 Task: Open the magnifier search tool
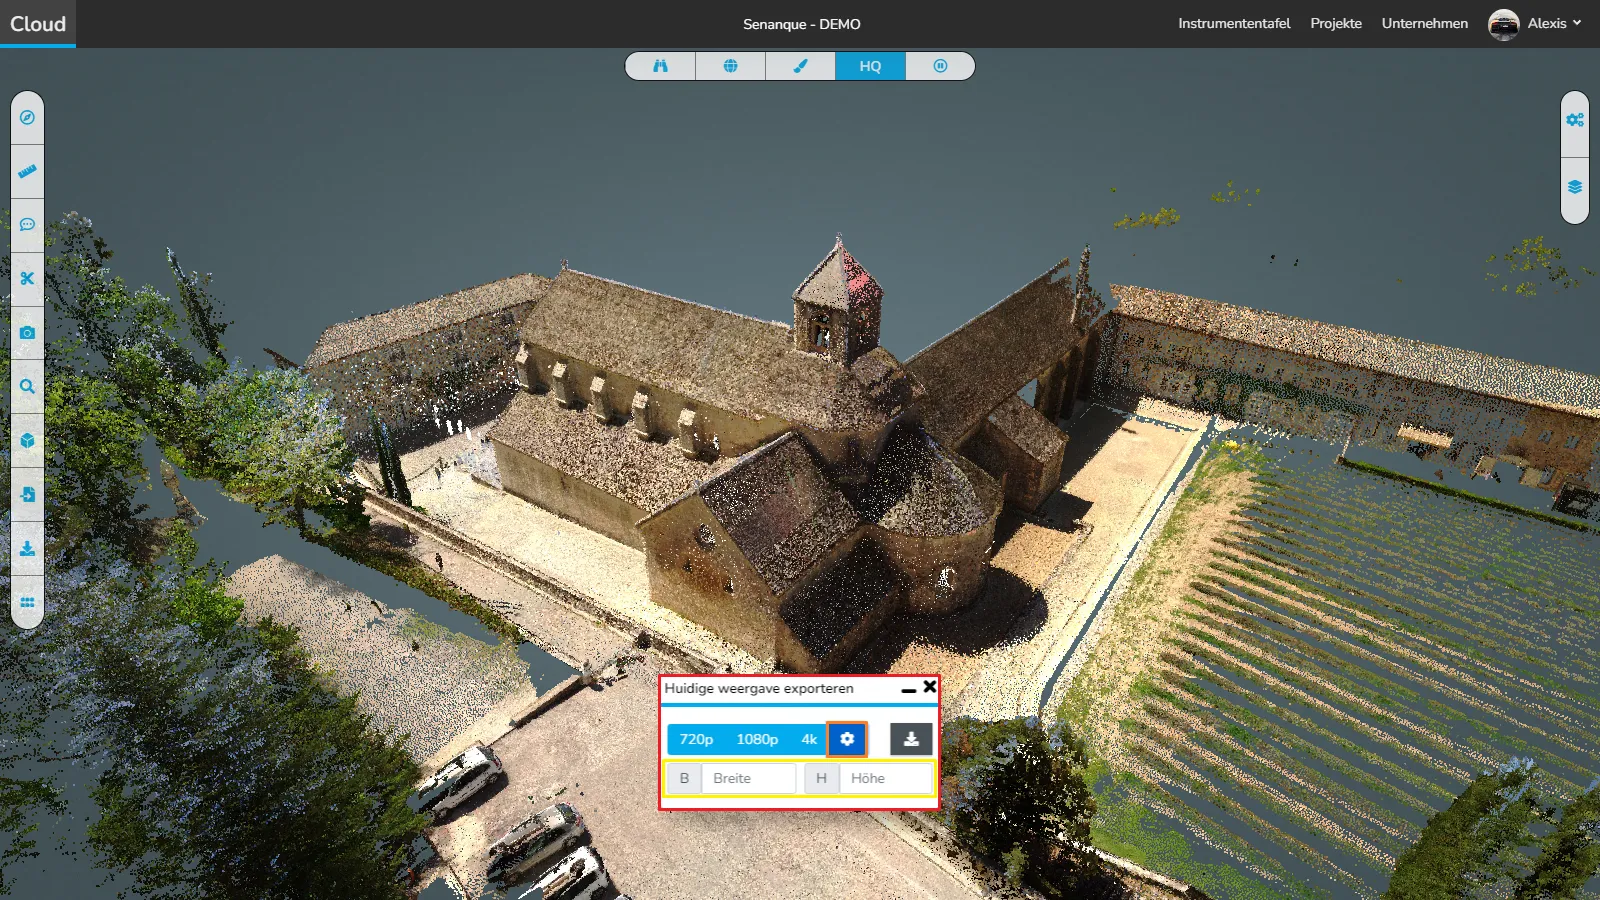(27, 387)
